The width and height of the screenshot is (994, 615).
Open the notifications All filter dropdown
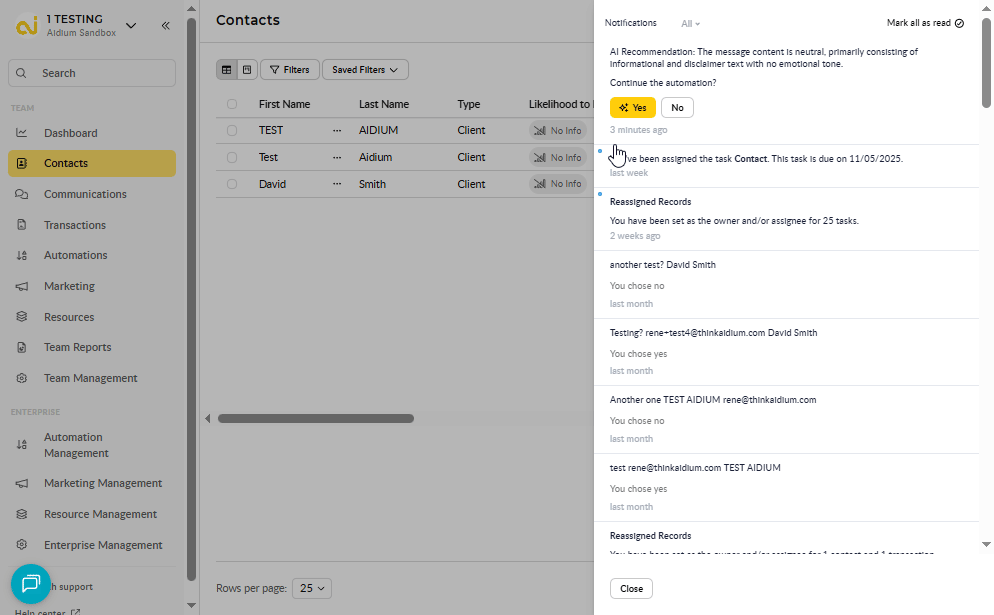tap(690, 23)
